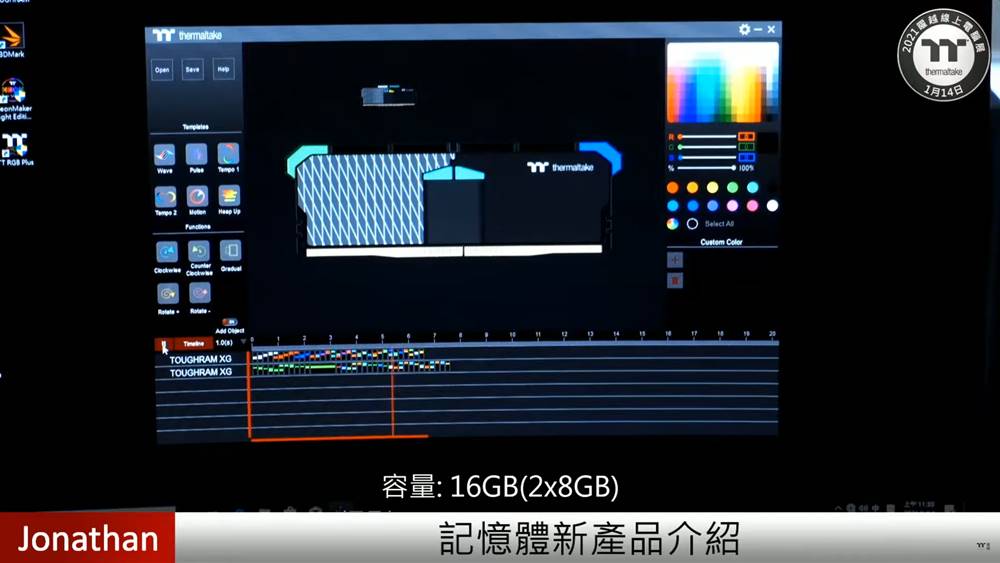Choose the Gradual function icon
1000x563 pixels.
(231, 251)
